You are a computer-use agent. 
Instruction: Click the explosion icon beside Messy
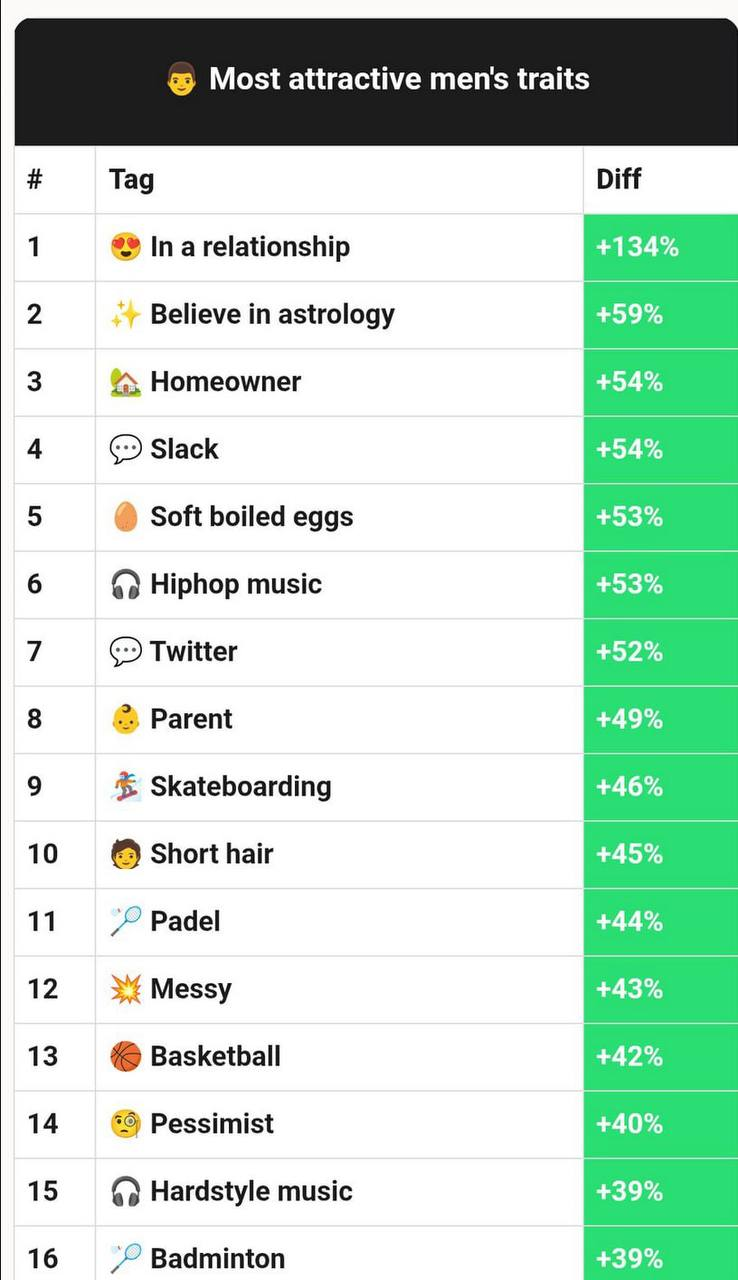[126, 989]
